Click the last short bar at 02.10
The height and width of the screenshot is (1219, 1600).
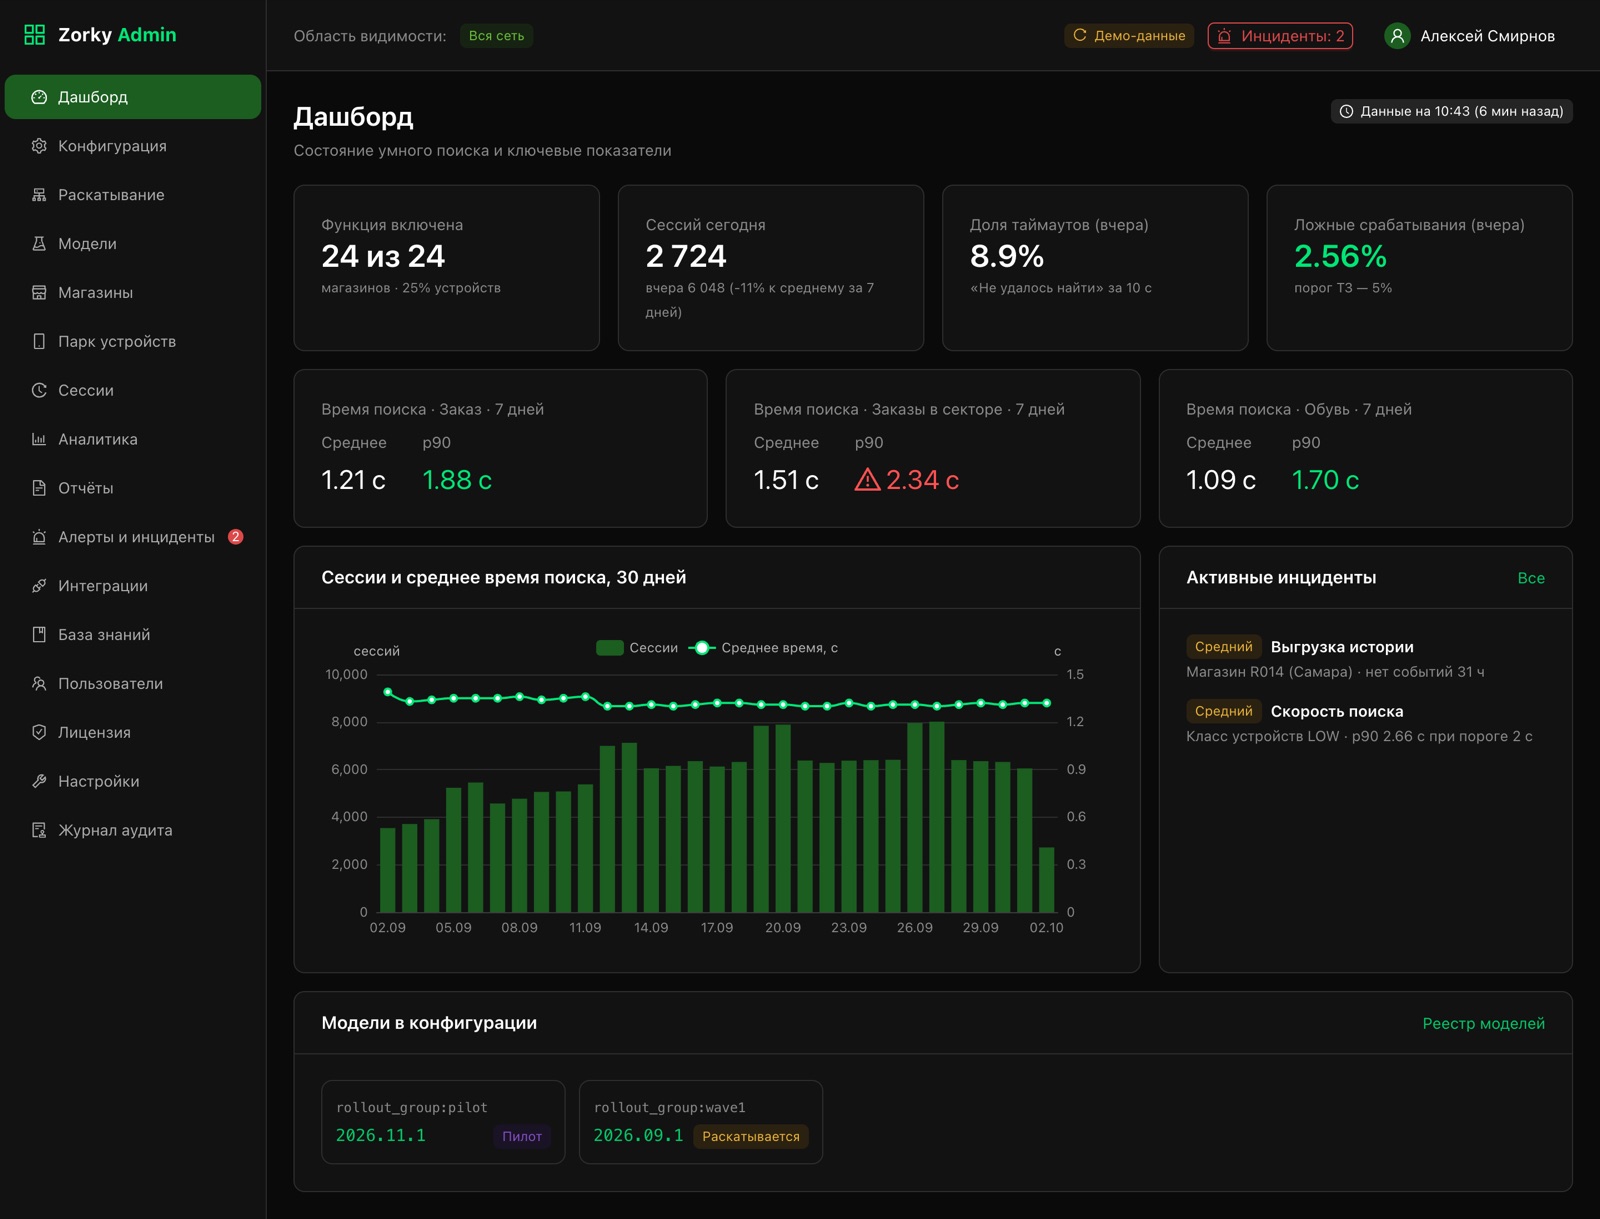coord(1047,880)
